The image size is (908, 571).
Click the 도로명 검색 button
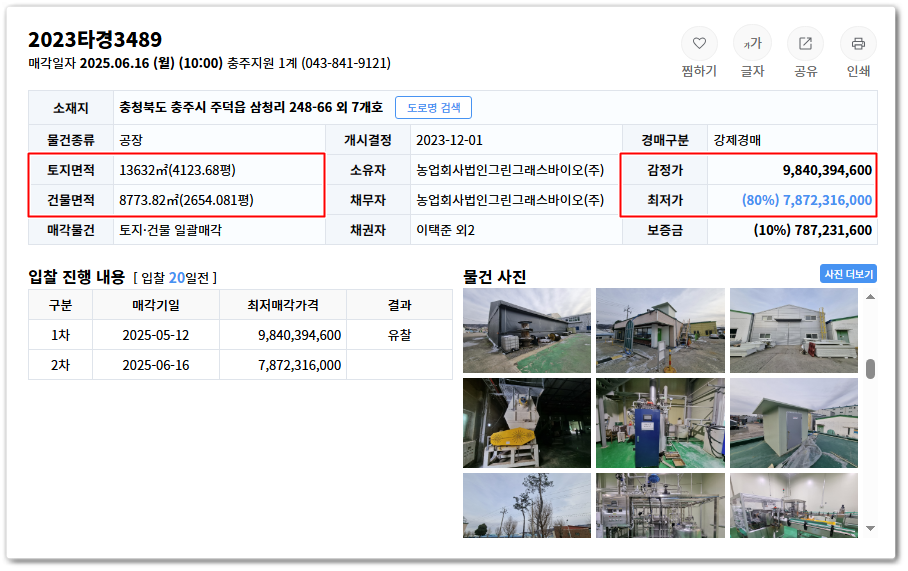point(433,108)
